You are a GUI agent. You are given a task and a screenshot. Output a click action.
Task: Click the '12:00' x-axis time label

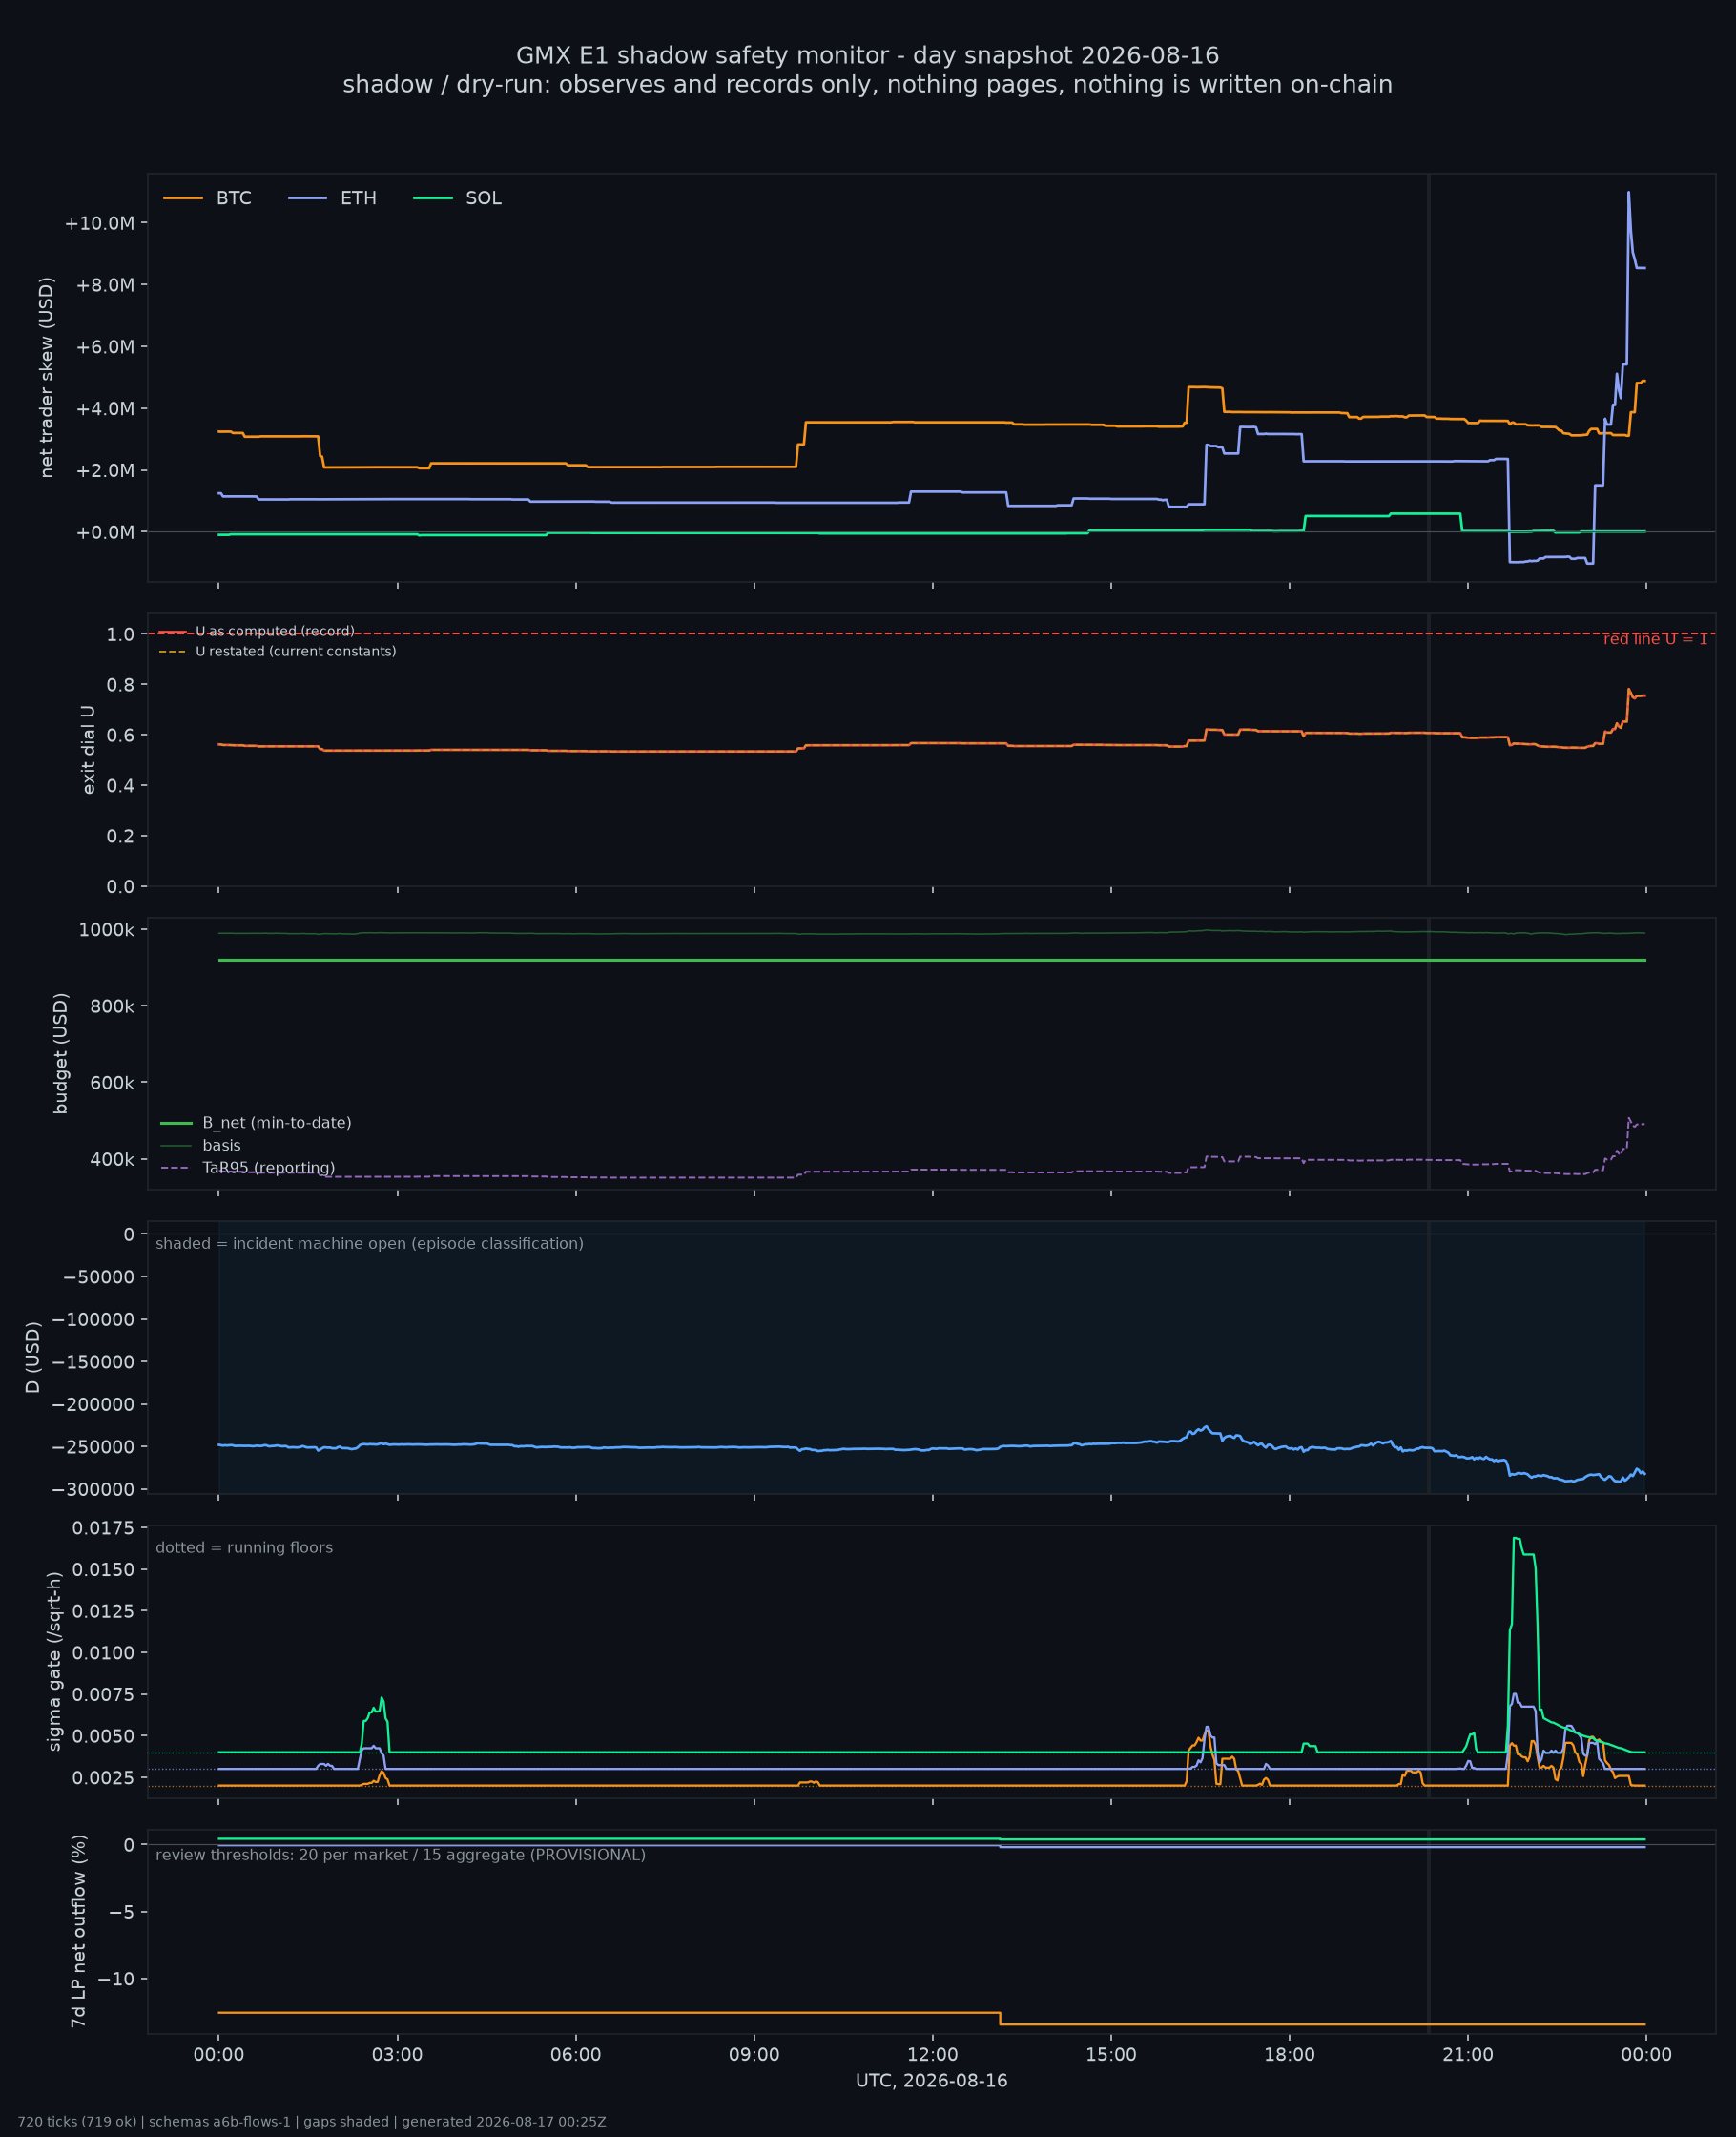pos(933,2055)
